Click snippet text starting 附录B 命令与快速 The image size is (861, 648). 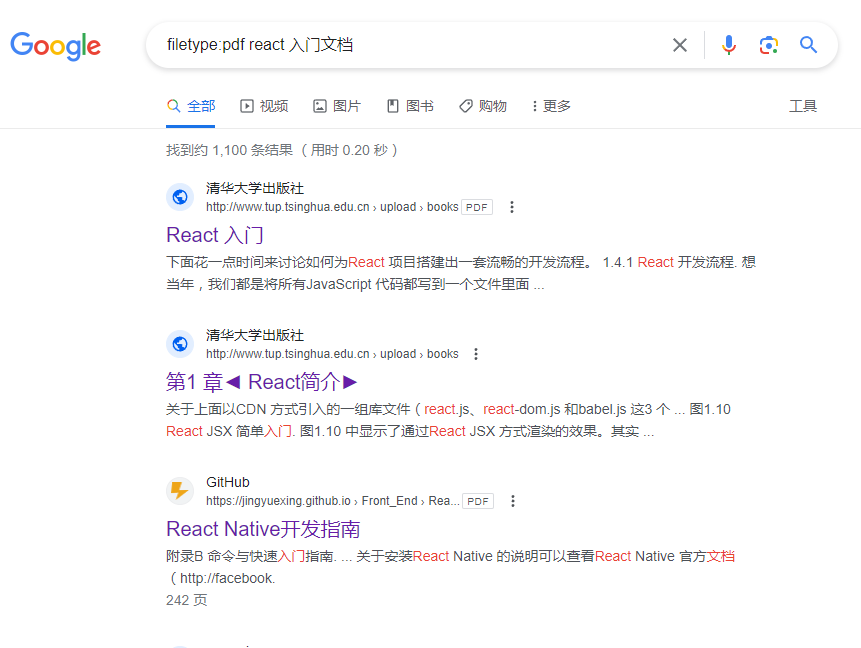[x=450, y=567]
